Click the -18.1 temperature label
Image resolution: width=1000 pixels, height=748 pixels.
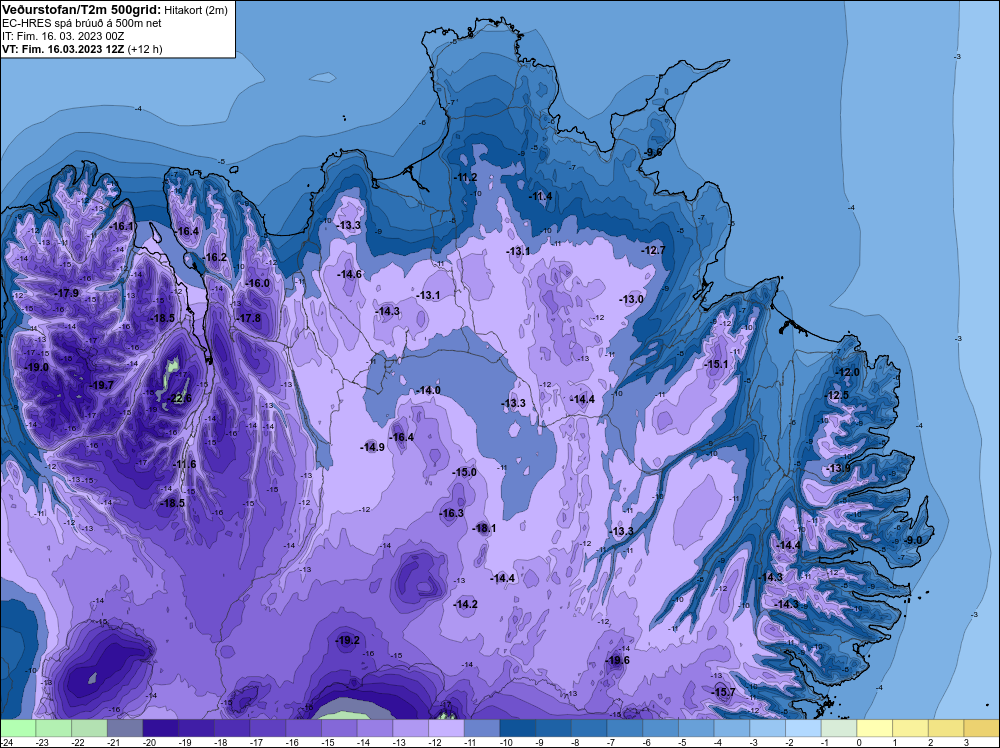coord(484,528)
